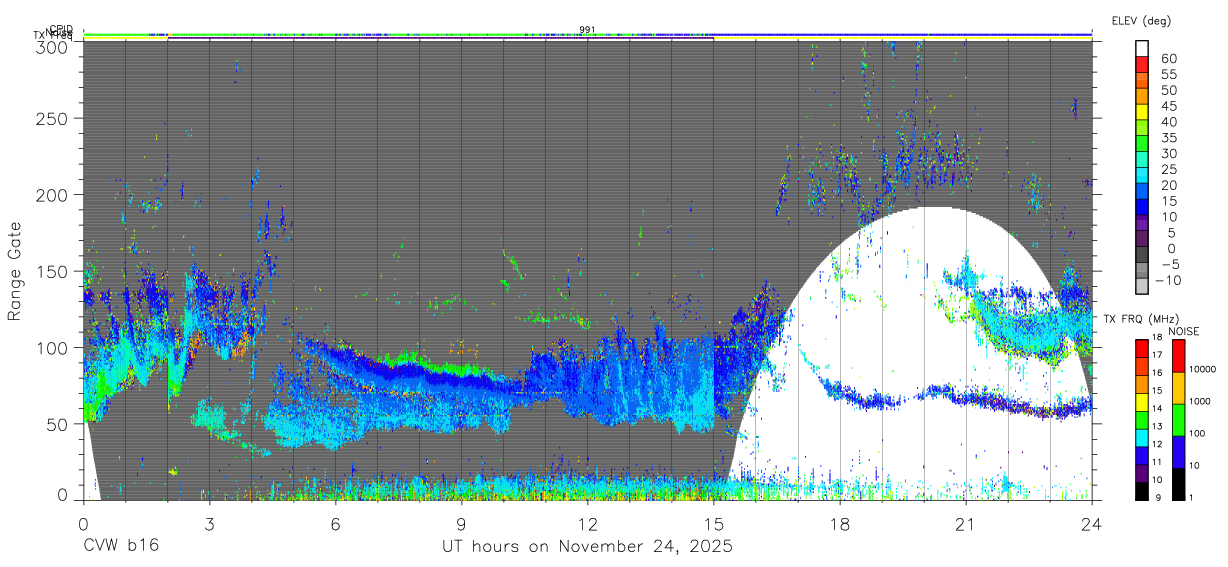Click the red 55–60 swatch on ELEV scale
This screenshot has width=1228, height=567.
(1143, 64)
